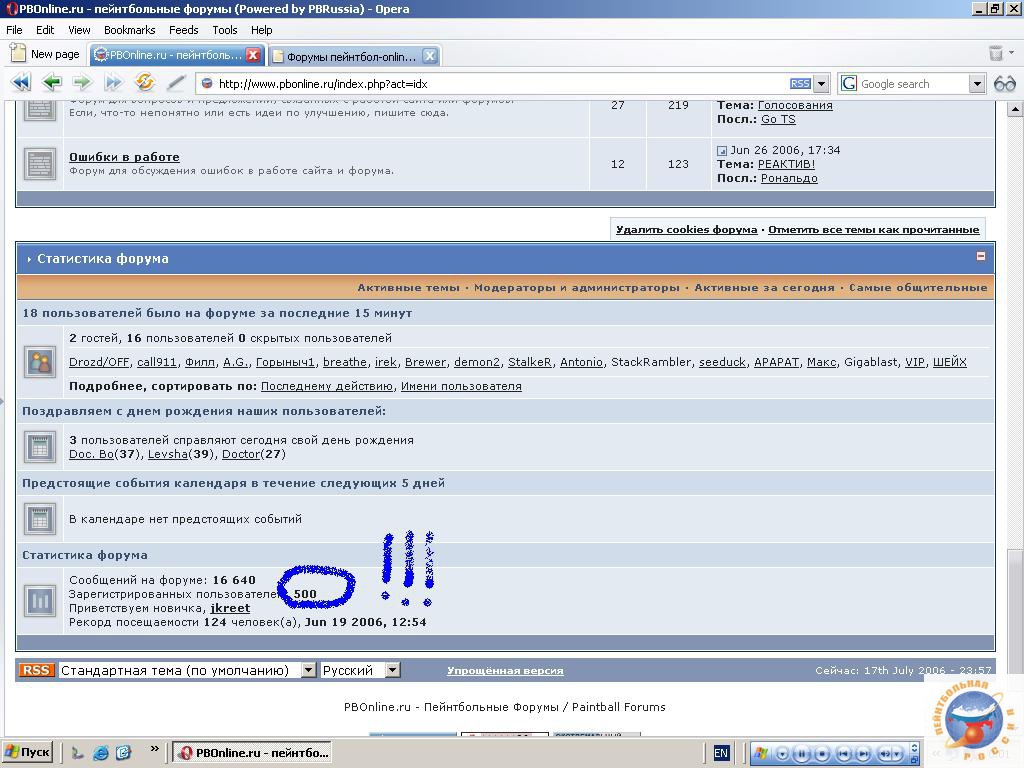1024x768 pixels.
Task: Go forward with the green Forward arrow
Action: click(x=82, y=83)
